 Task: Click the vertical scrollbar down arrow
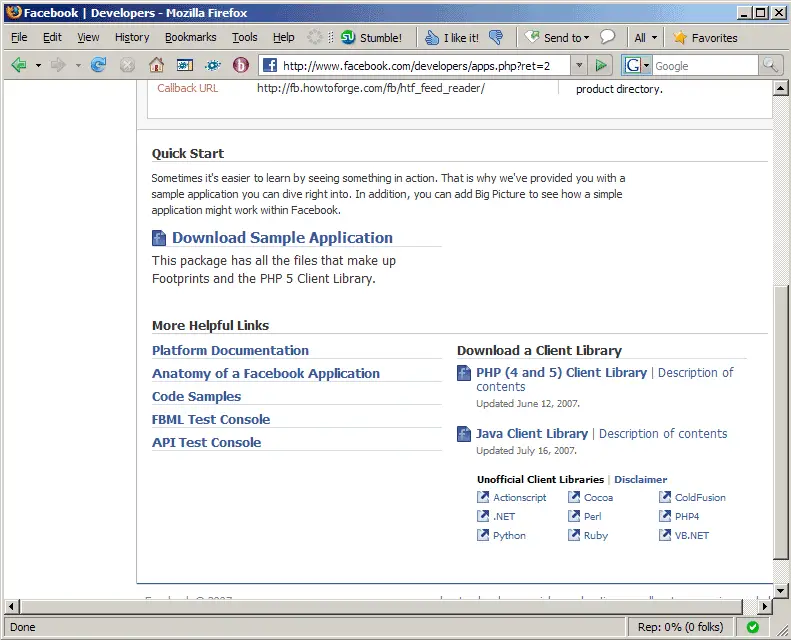780,591
